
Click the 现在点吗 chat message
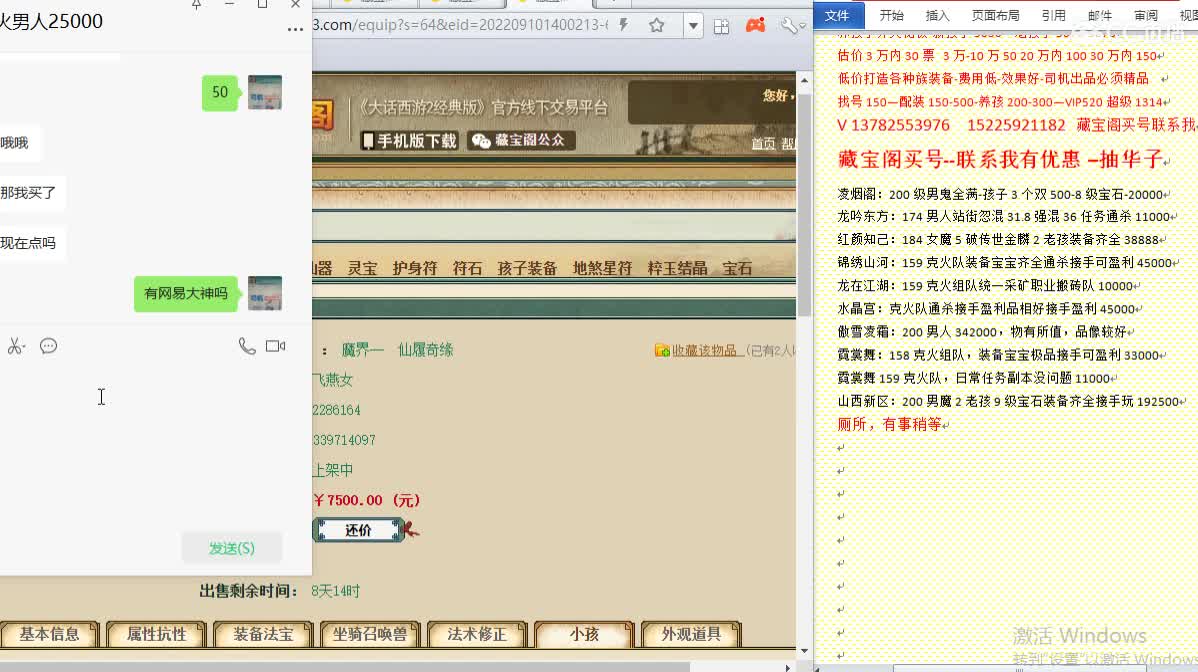(28, 243)
